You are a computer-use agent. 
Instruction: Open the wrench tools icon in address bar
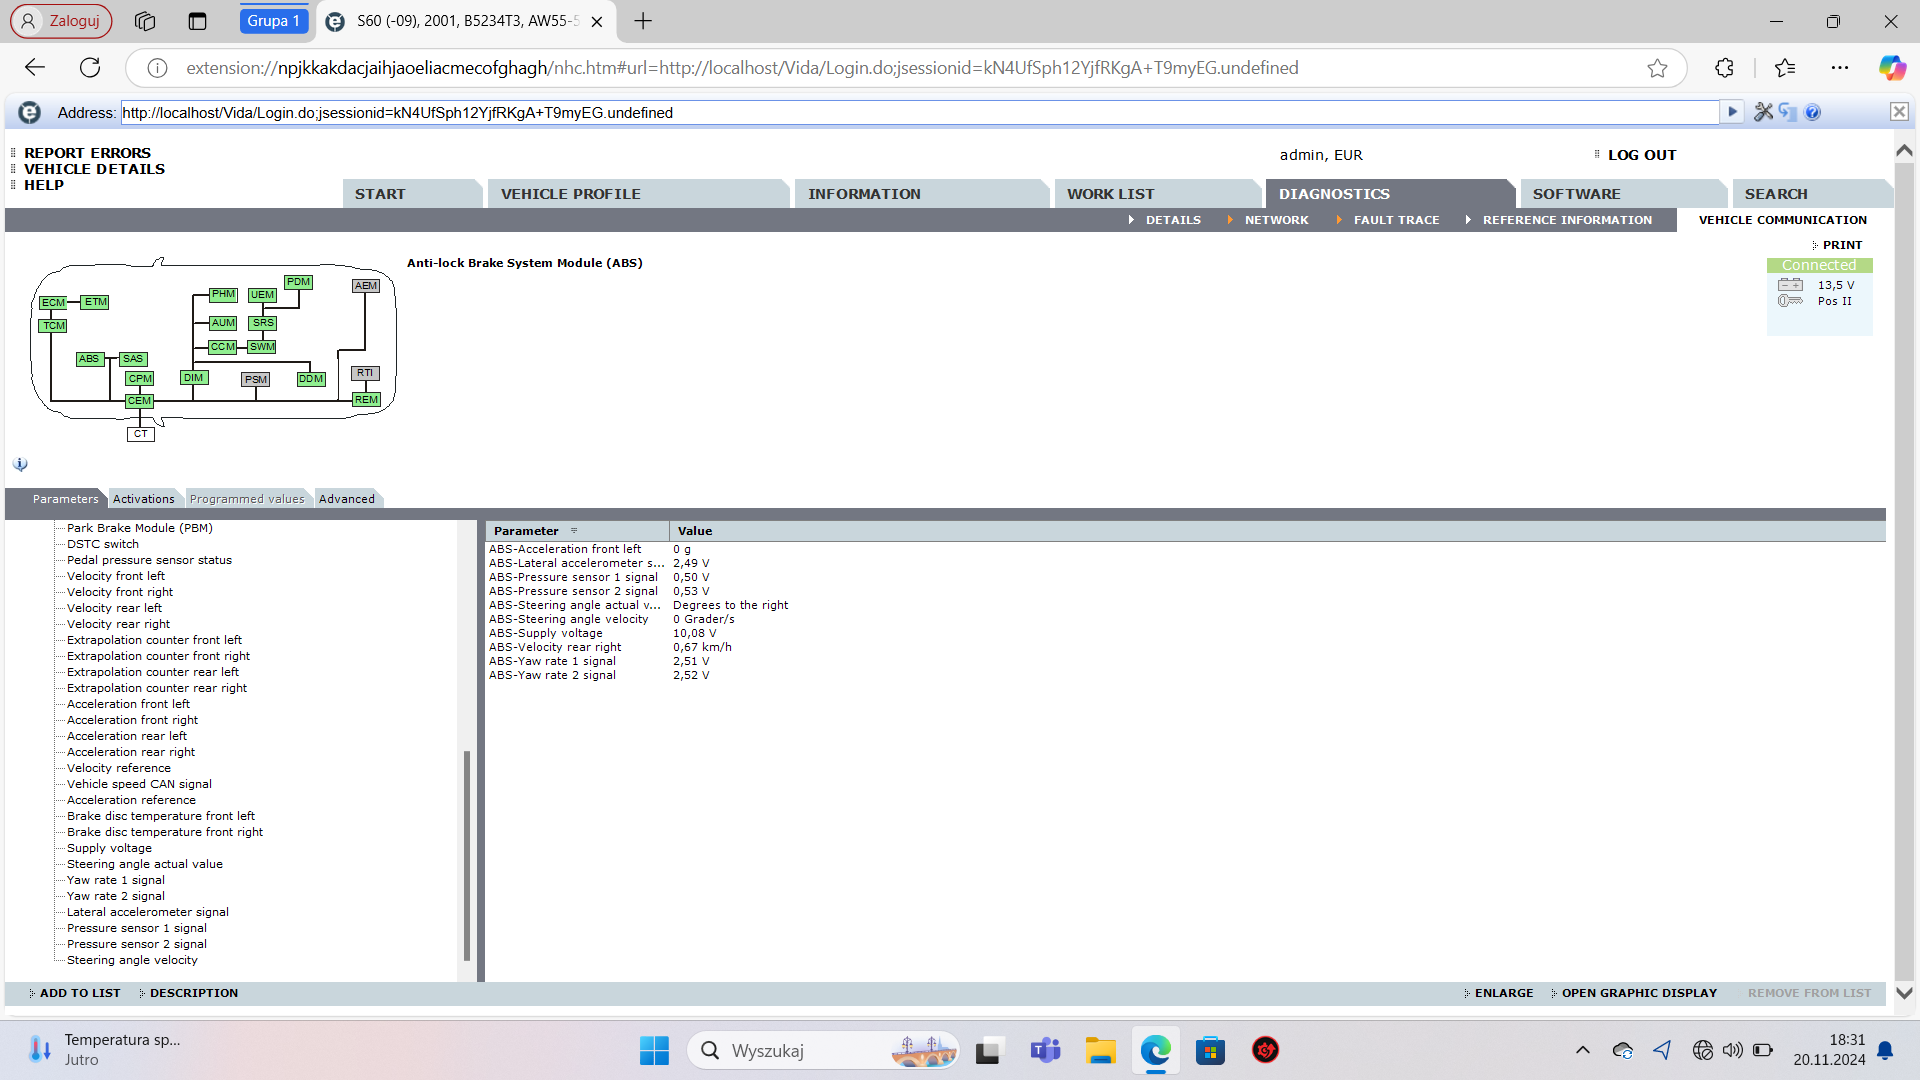[1763, 112]
